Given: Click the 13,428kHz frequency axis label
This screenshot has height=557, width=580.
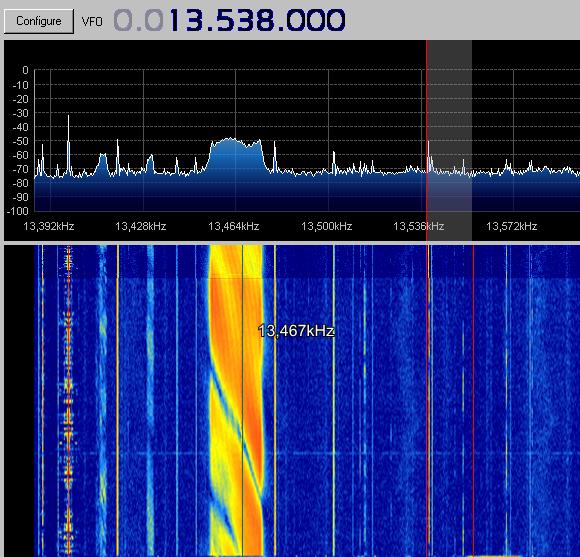Looking at the screenshot, I should 141,226.
